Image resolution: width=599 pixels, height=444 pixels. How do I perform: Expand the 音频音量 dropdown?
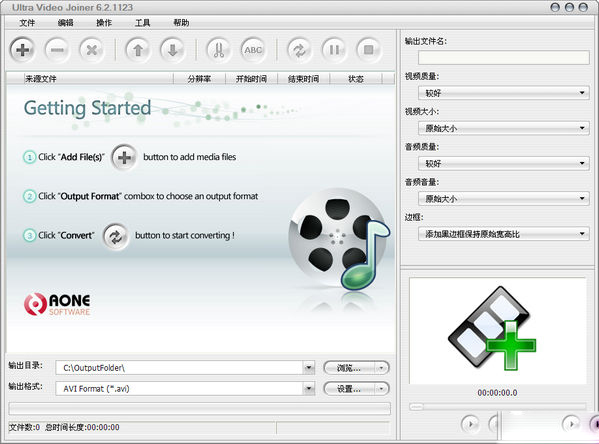coord(582,199)
